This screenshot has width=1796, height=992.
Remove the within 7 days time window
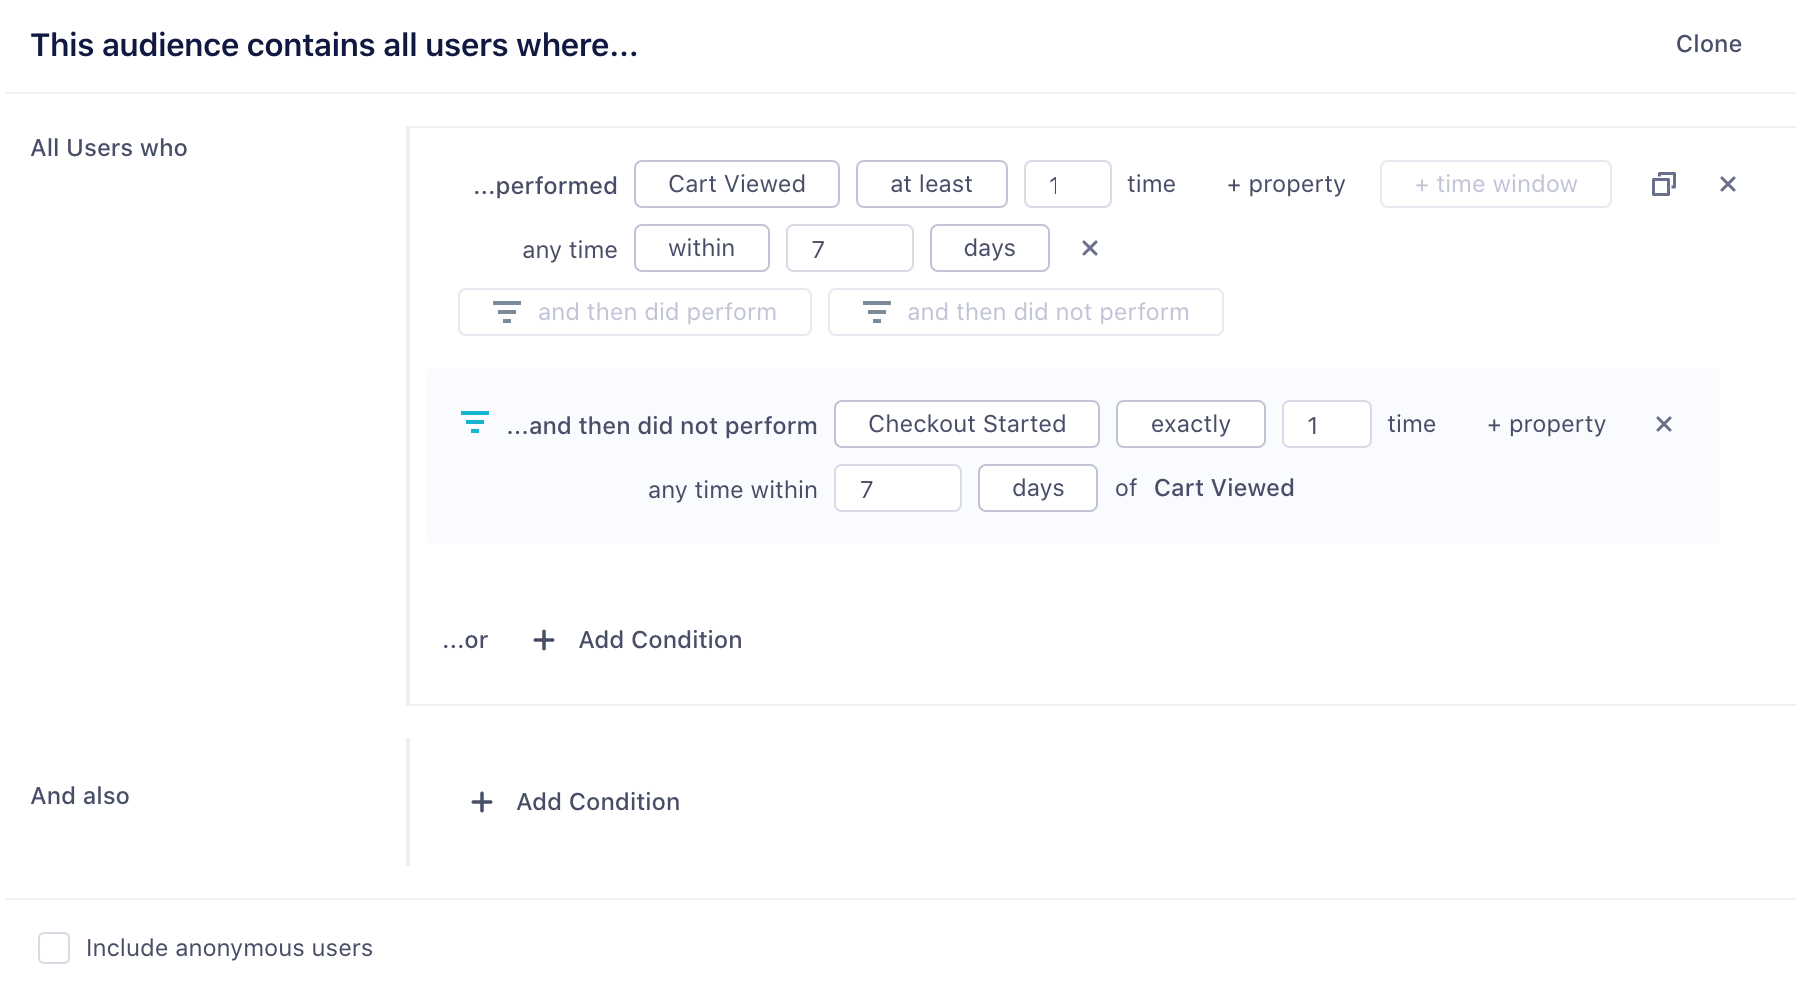1090,248
